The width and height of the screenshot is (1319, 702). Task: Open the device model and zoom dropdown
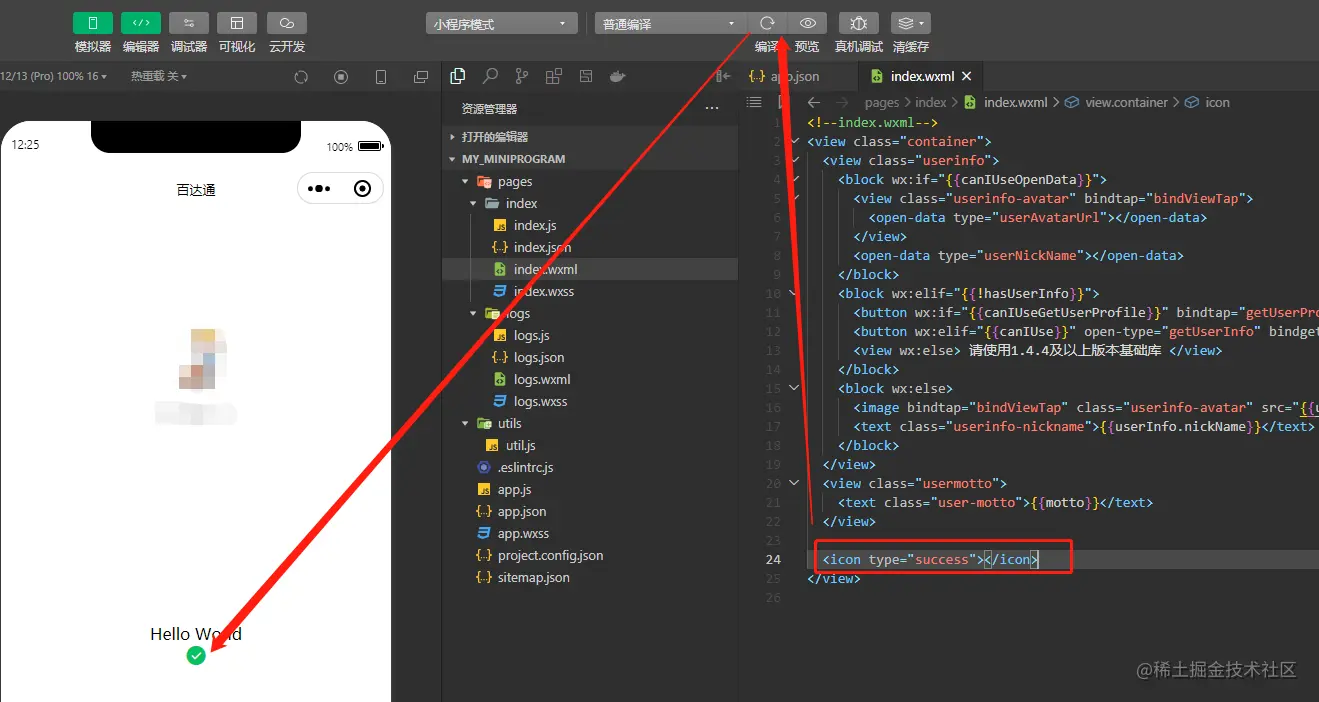point(53,76)
